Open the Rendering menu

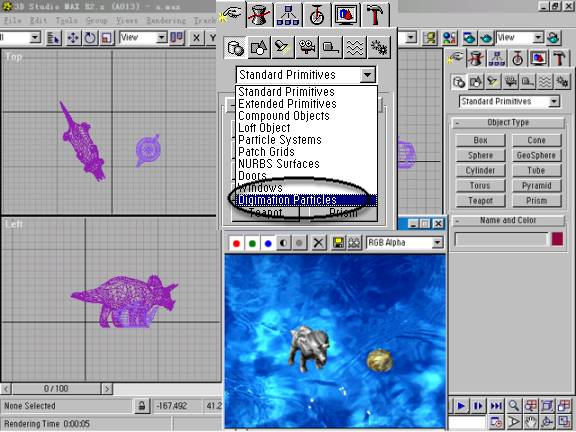(166, 21)
